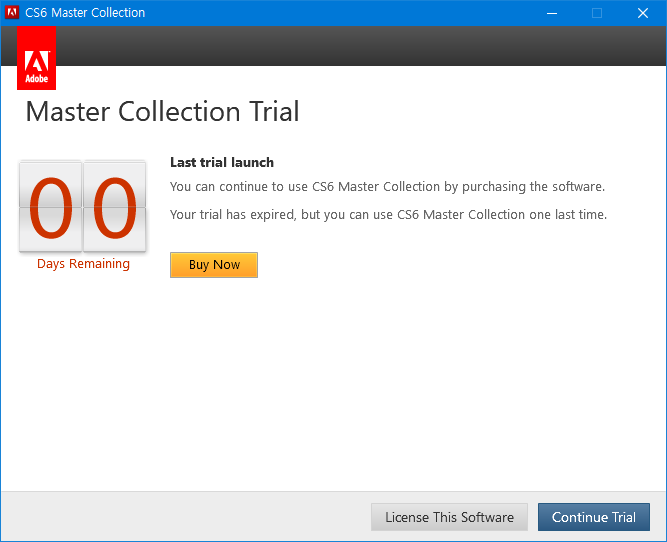Click the Buy Now button
This screenshot has width=667, height=542.
click(214, 265)
